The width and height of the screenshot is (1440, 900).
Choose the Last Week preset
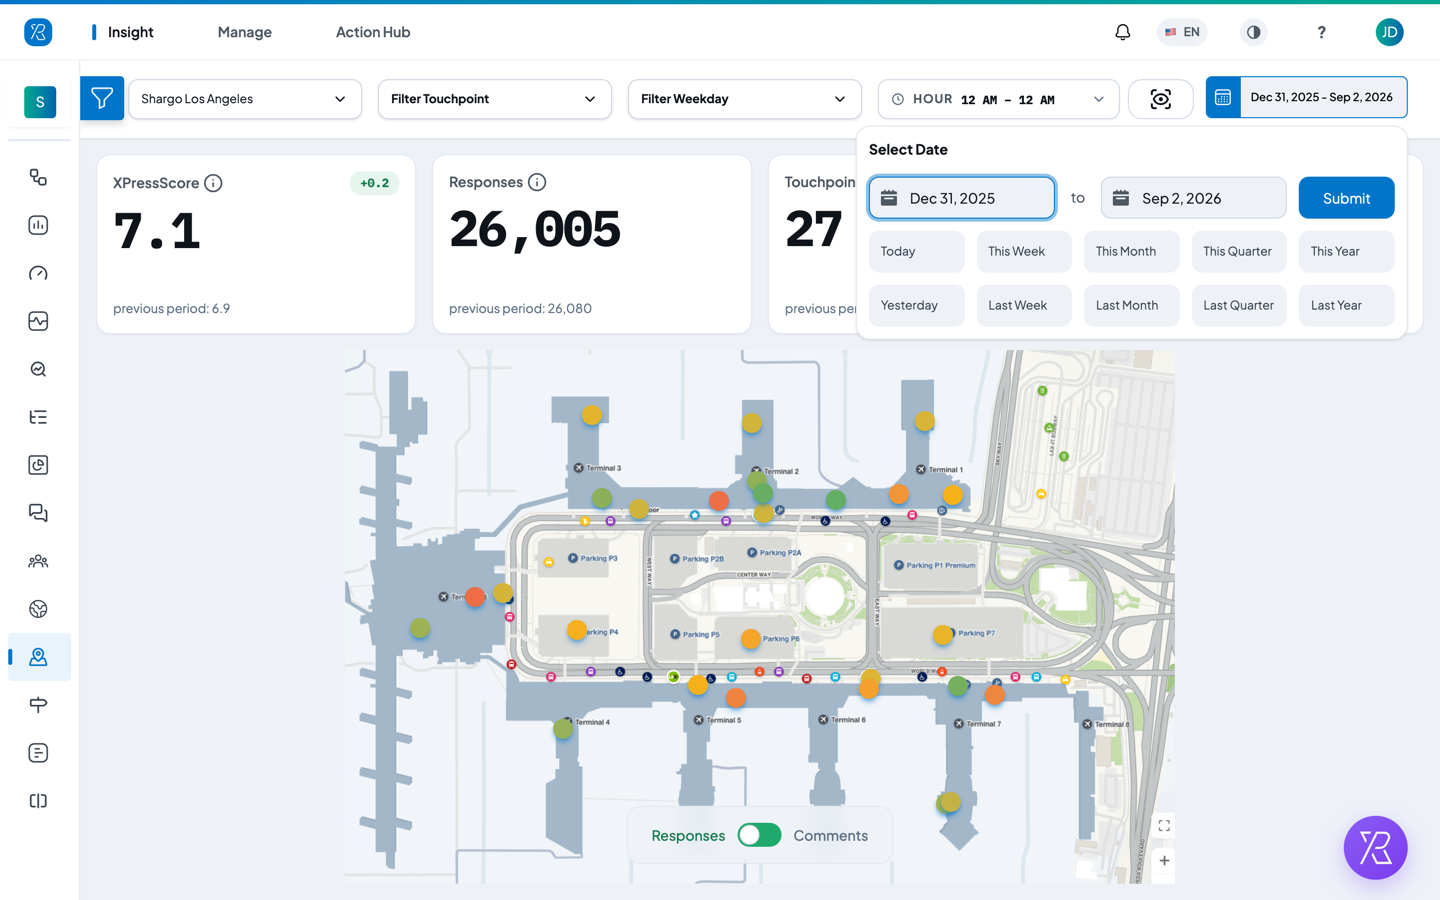click(1024, 305)
